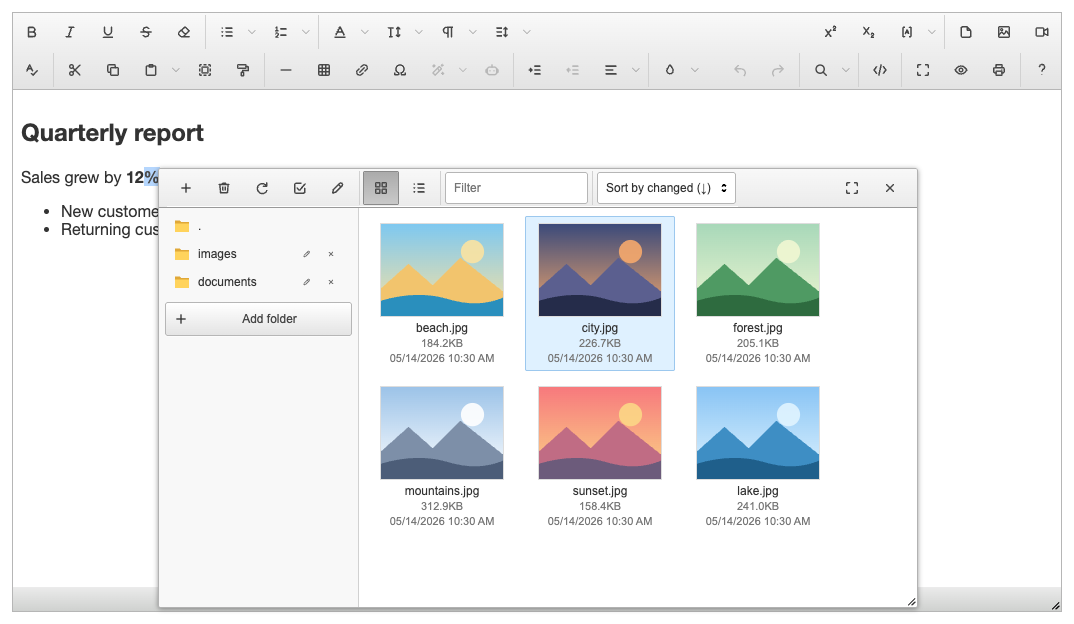Click the cut scissors icon

point(75,70)
